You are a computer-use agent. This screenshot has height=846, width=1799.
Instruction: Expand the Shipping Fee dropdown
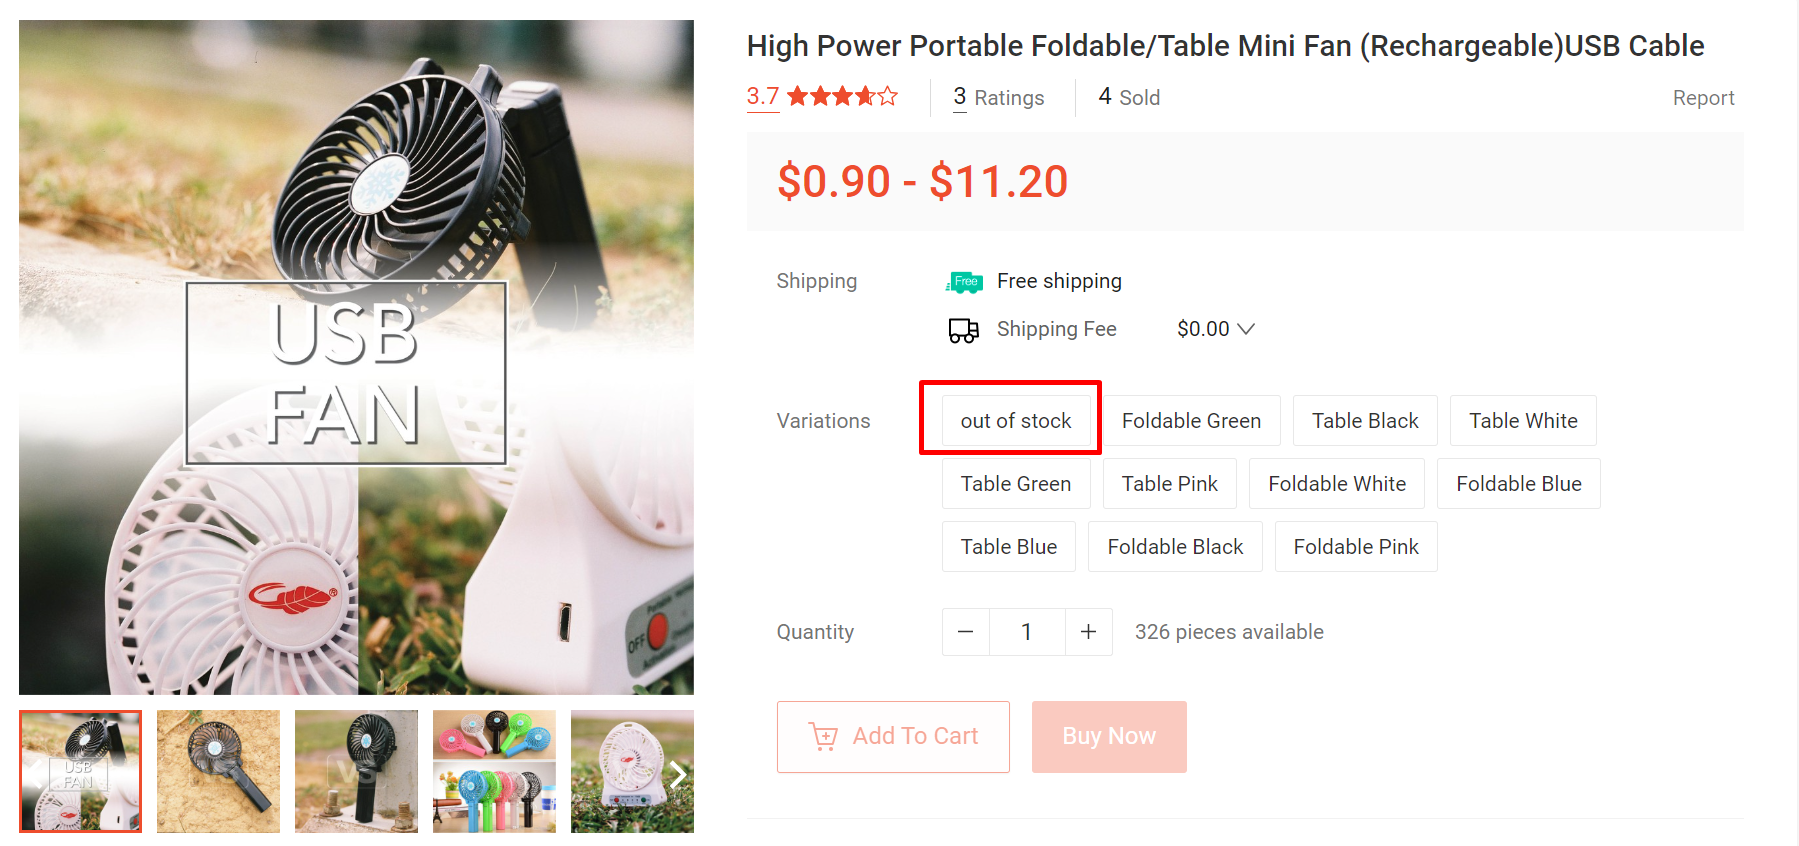tap(1246, 328)
